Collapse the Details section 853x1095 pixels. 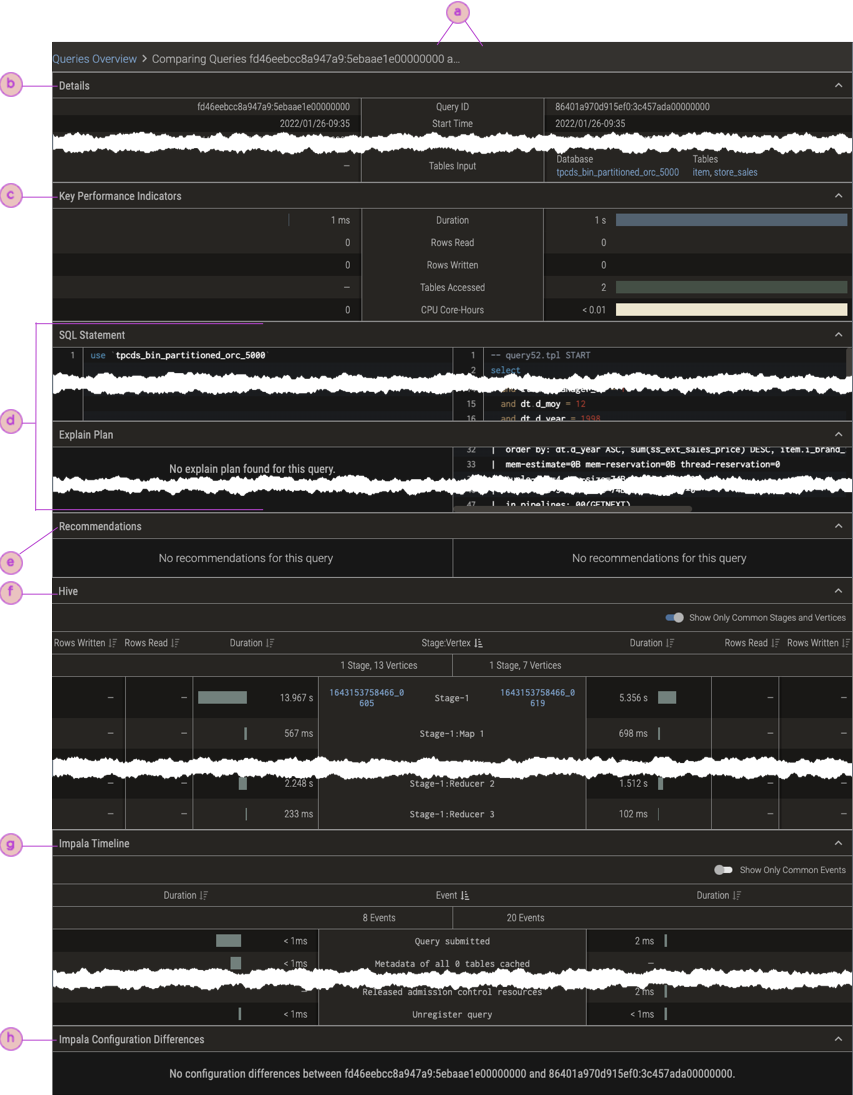click(x=839, y=85)
